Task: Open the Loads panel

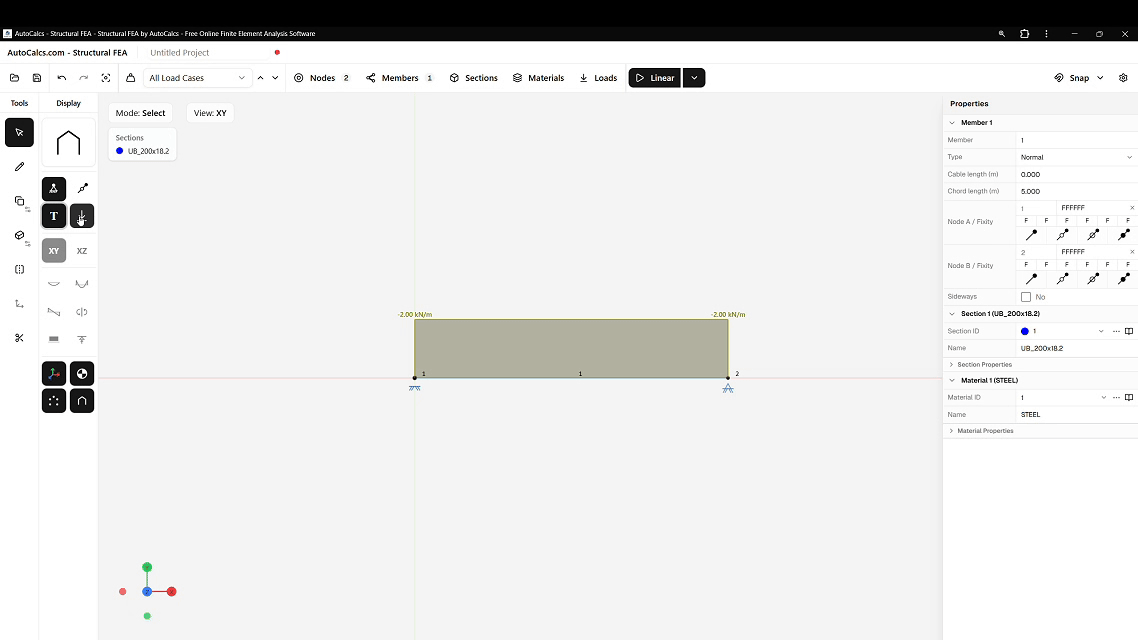Action: pos(598,78)
